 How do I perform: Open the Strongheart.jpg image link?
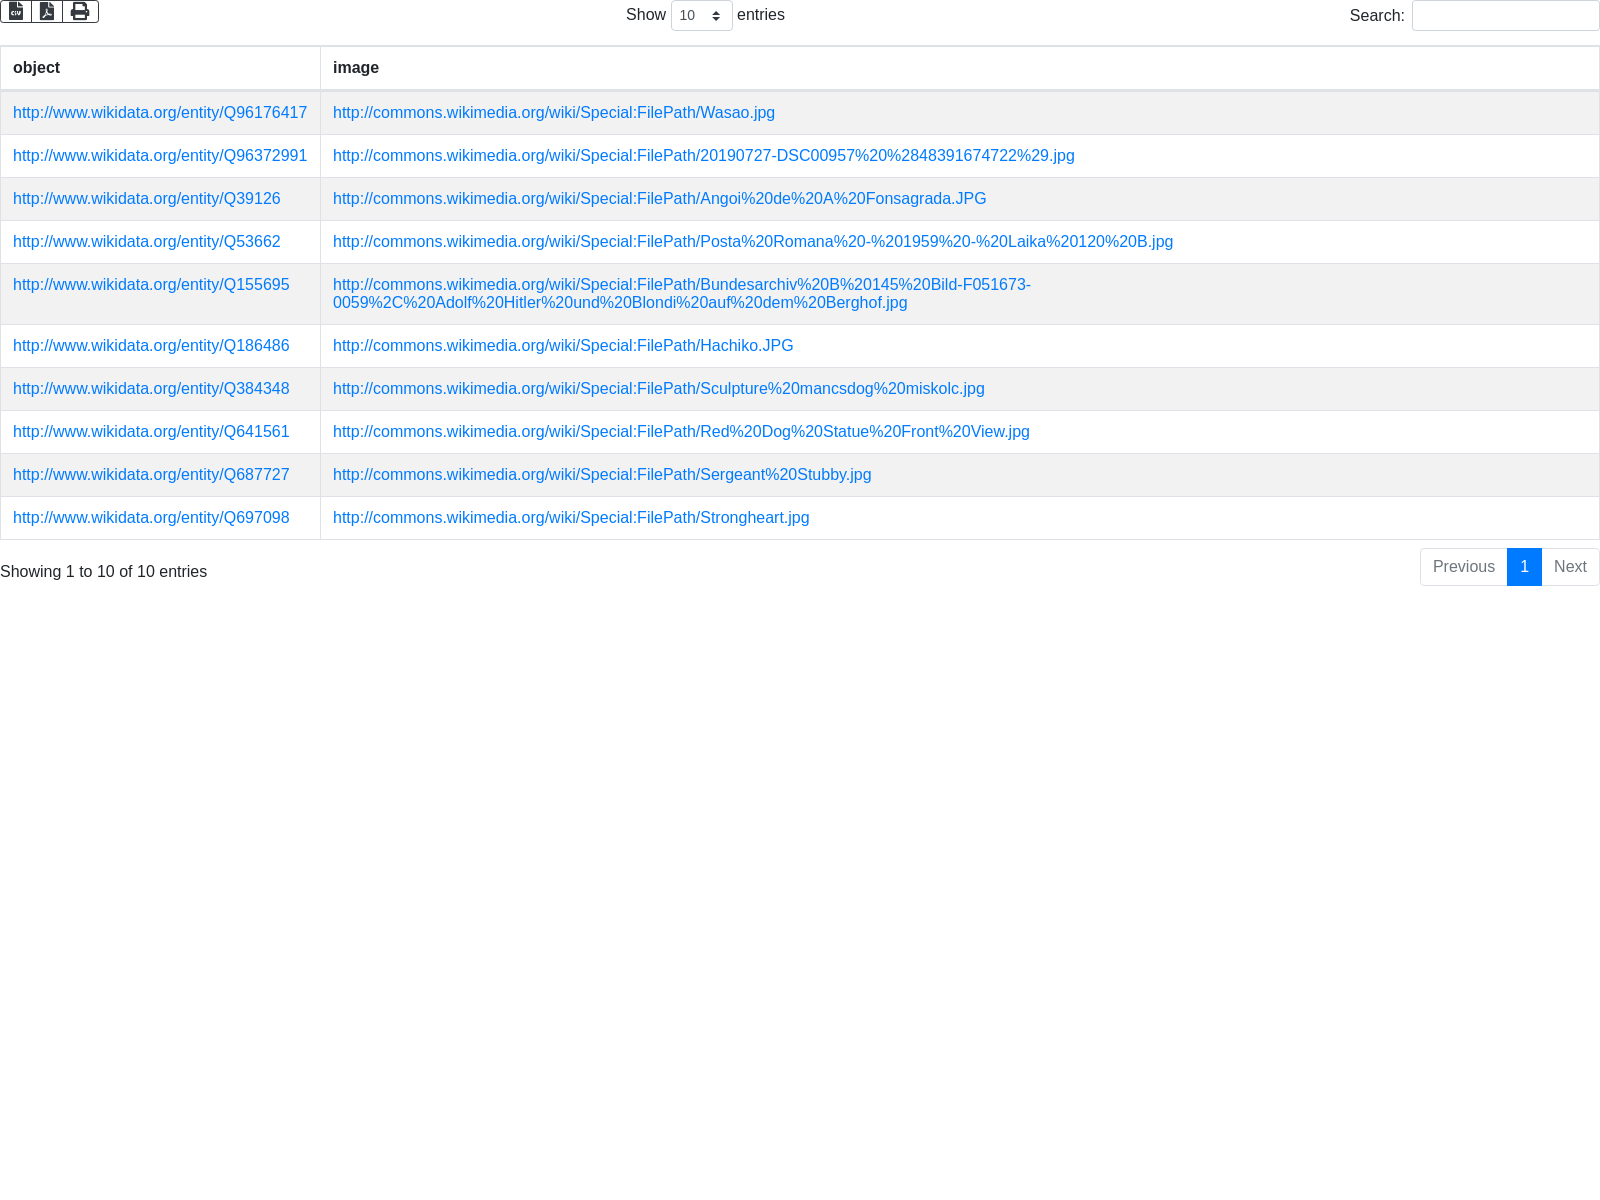pos(570,518)
